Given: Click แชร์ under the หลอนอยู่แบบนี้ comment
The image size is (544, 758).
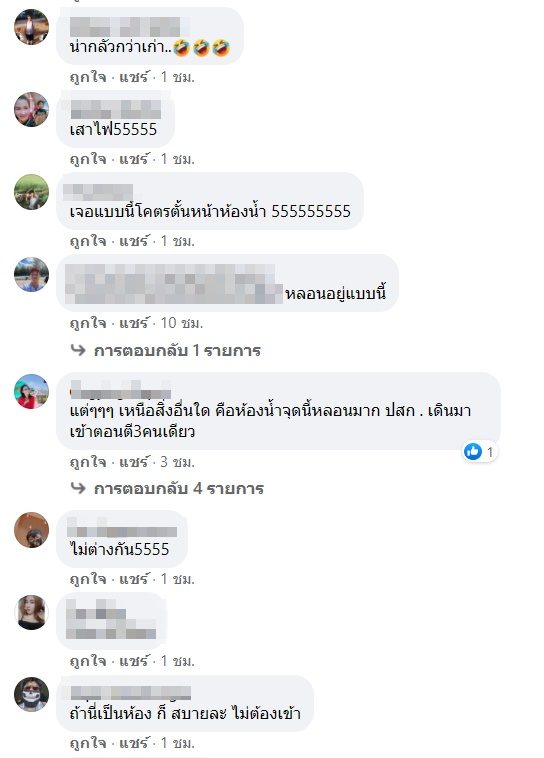Looking at the screenshot, I should tap(133, 322).
